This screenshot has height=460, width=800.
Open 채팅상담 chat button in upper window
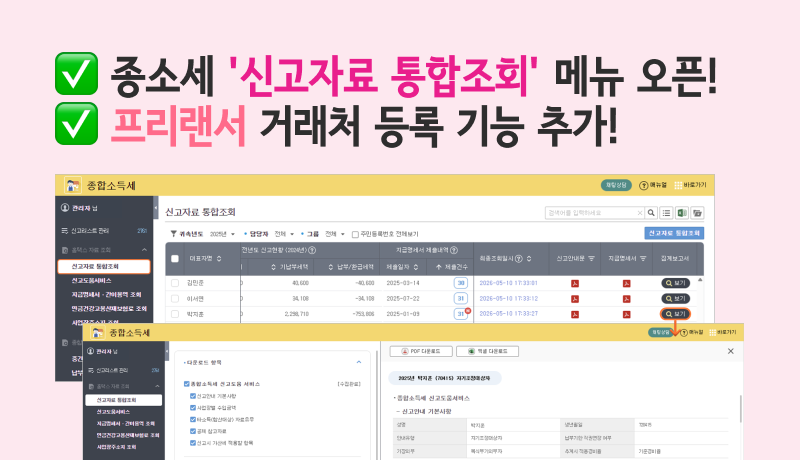pyautogui.click(x=616, y=185)
